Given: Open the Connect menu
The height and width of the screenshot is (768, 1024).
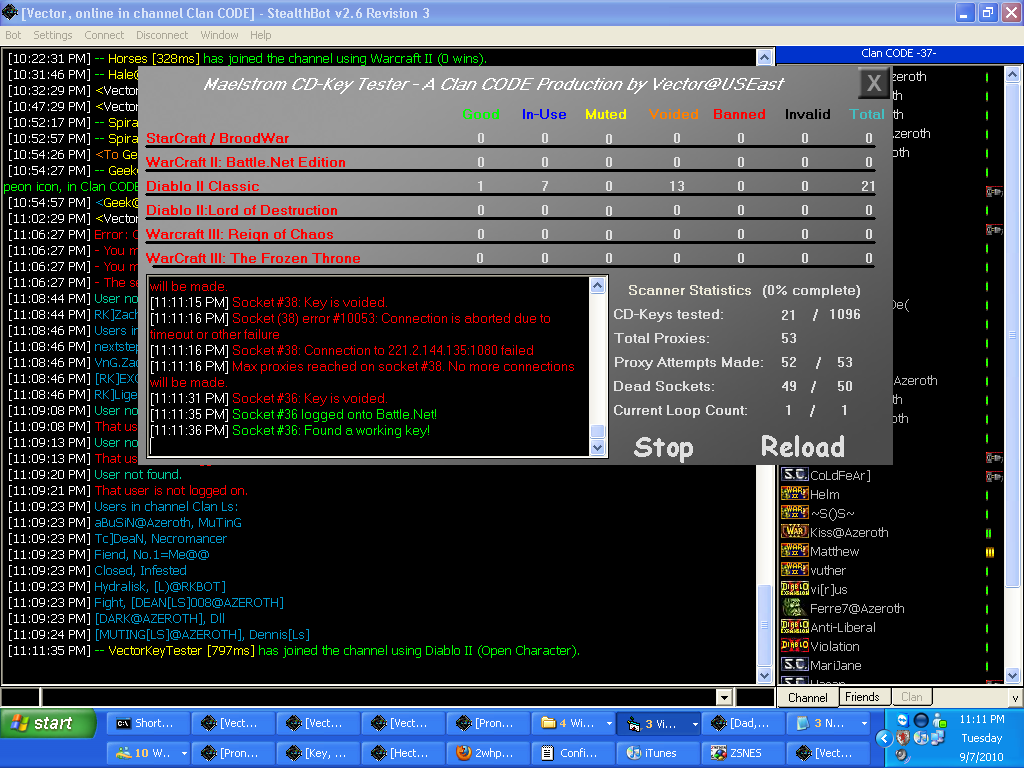Looking at the screenshot, I should (x=104, y=35).
